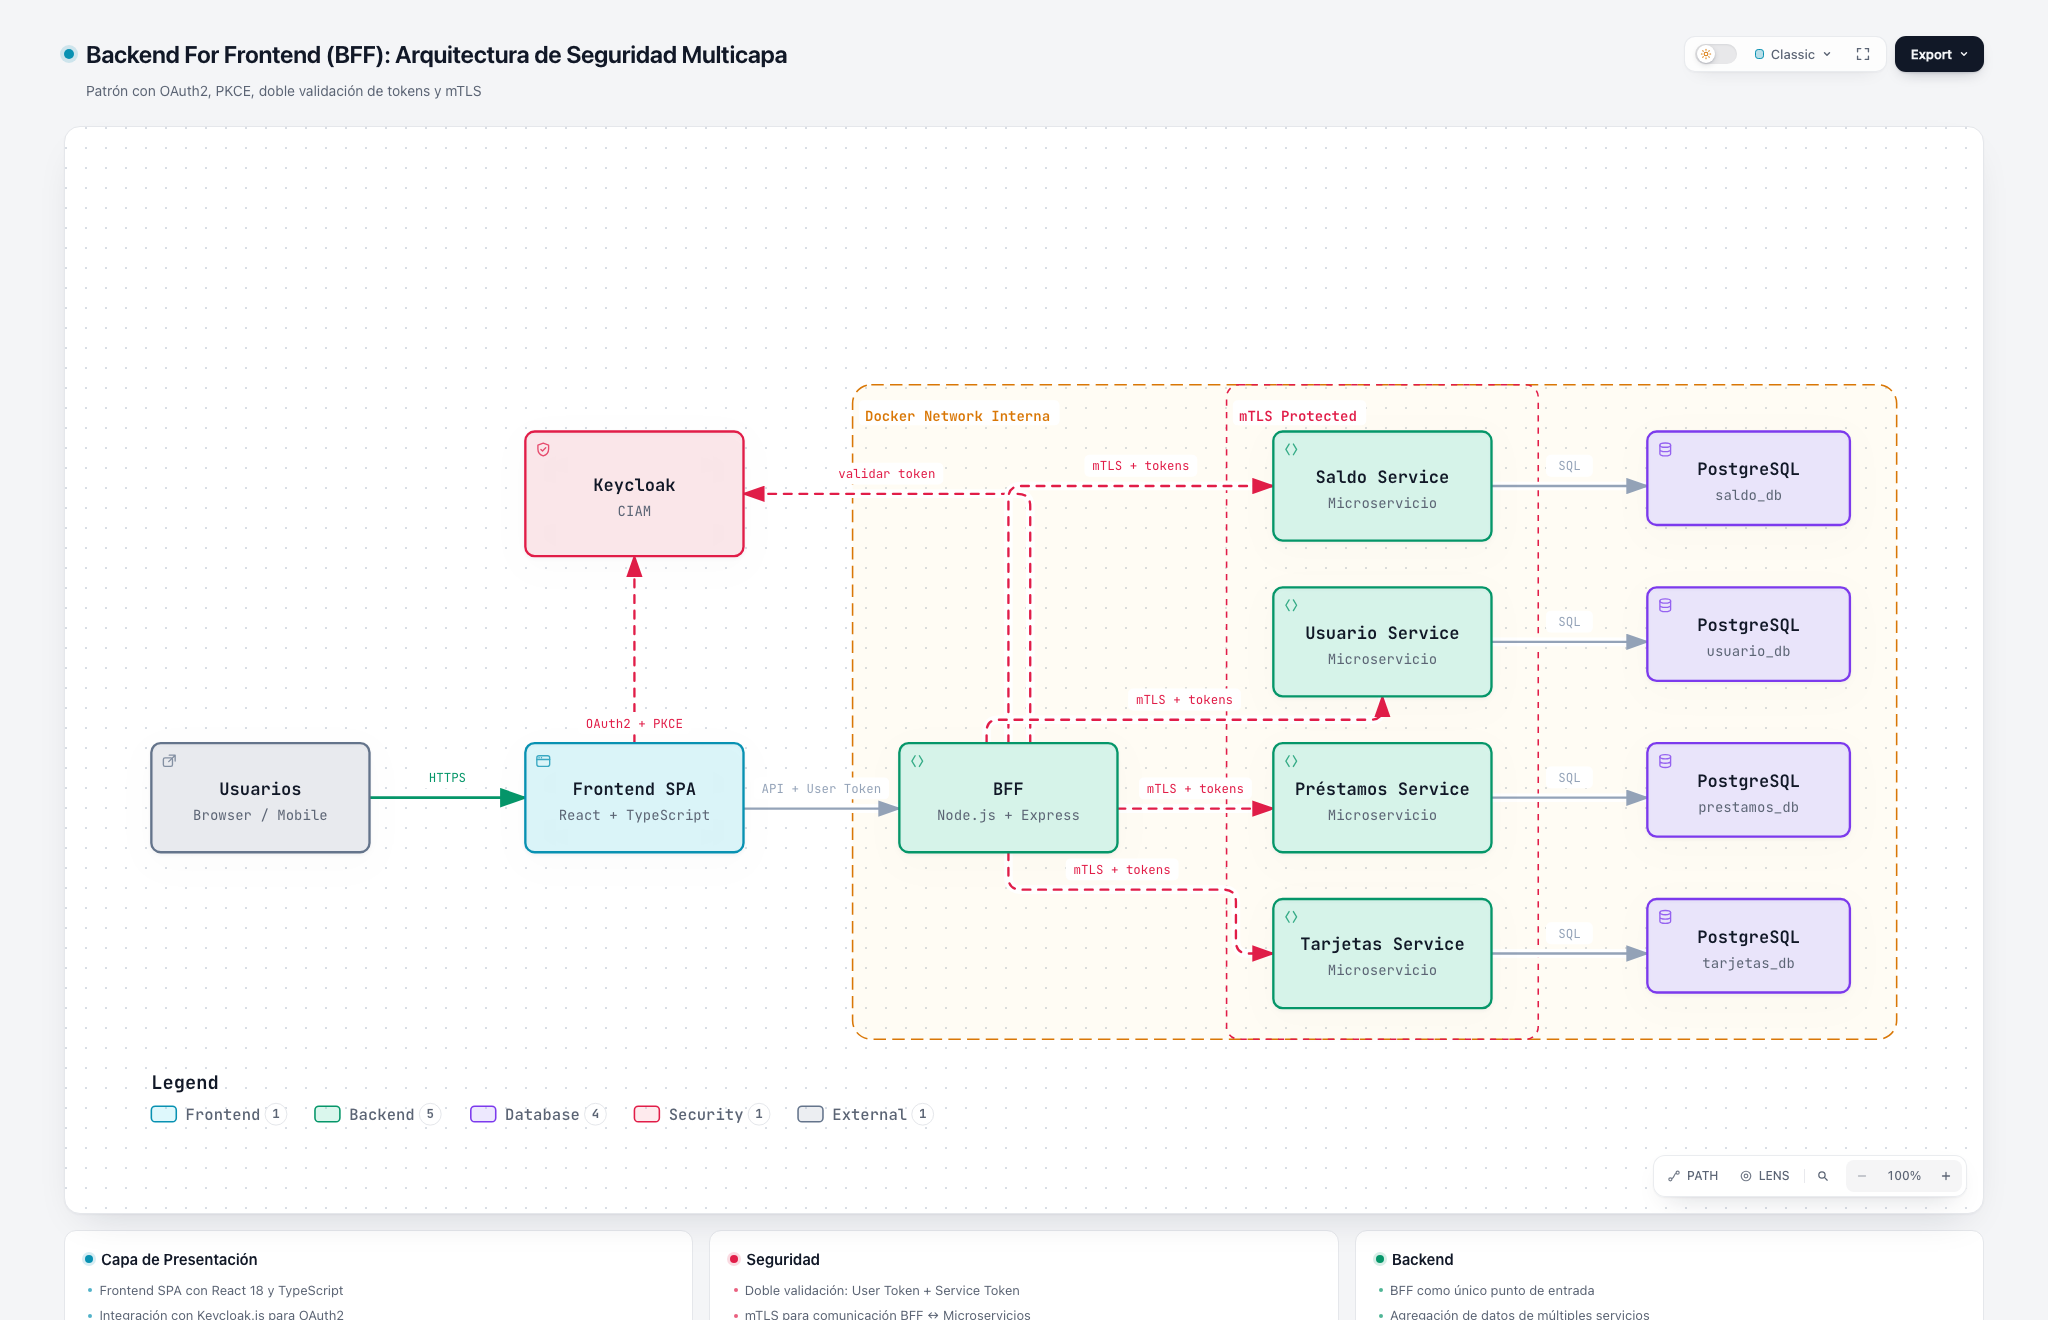
Task: Open the Export dropdown menu
Action: point(1939,54)
